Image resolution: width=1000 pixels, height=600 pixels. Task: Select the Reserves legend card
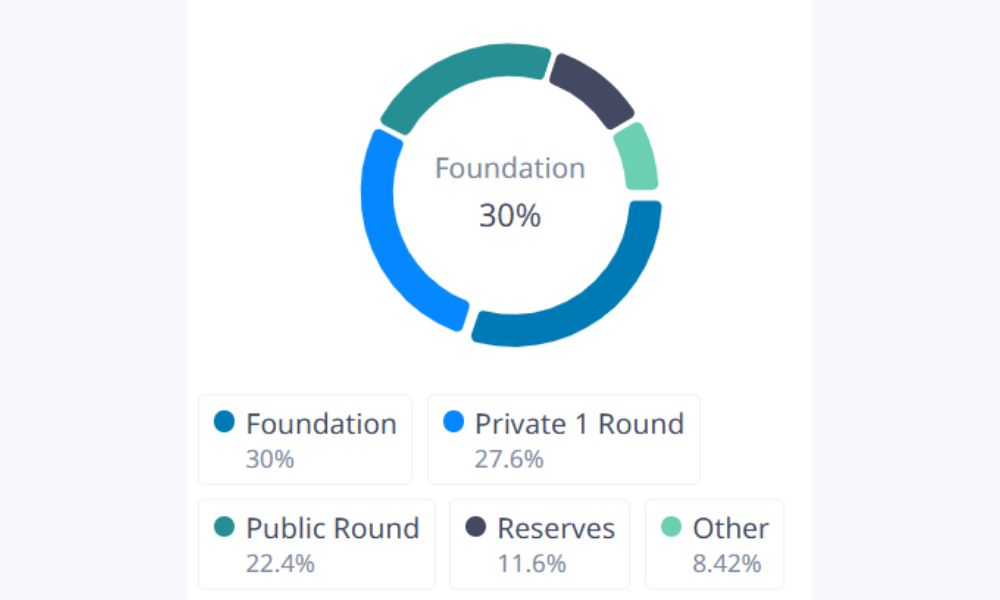[x=540, y=544]
